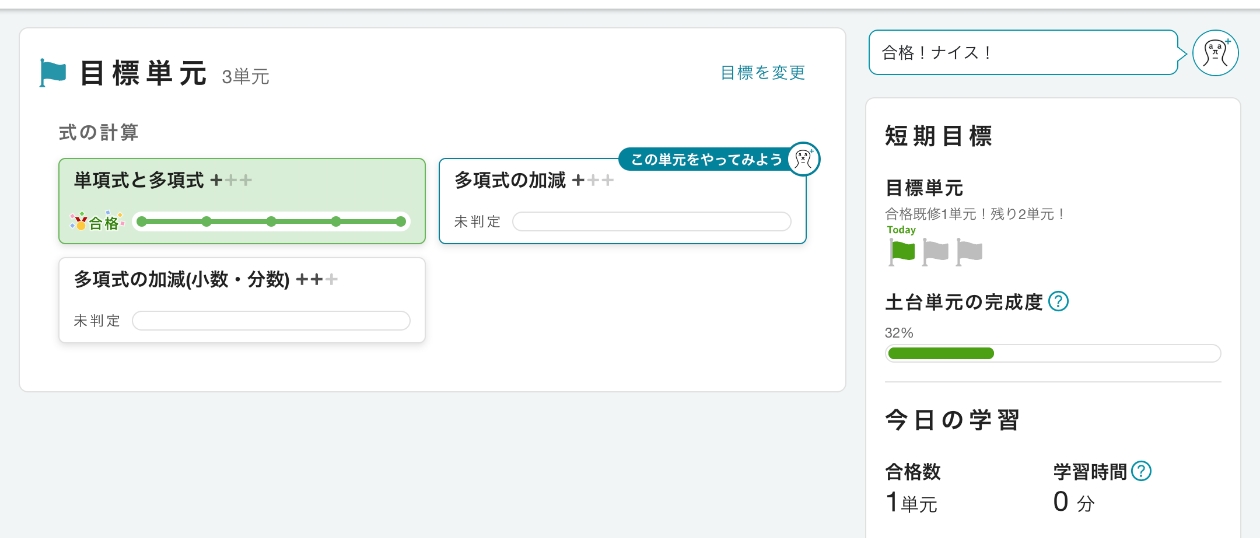This screenshot has height=538, width=1260.
Task: Click 未判定 label on 多項式の加減(小数・分数) card
Action: coord(97,321)
